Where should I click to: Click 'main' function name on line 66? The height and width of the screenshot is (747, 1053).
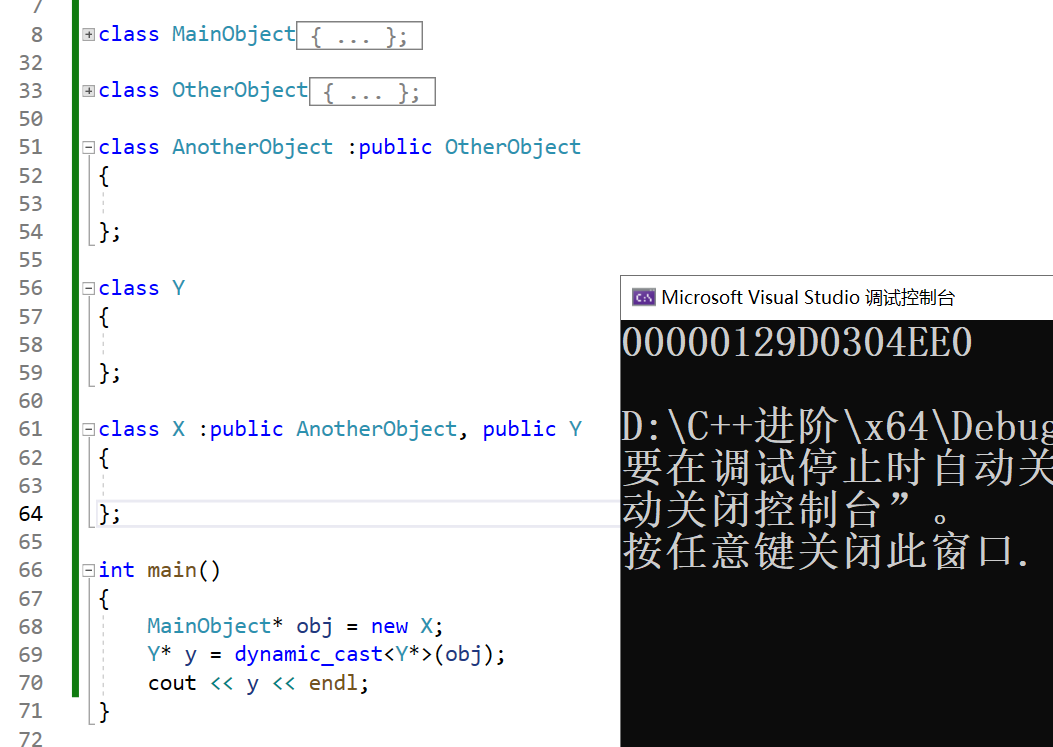pyautogui.click(x=172, y=570)
